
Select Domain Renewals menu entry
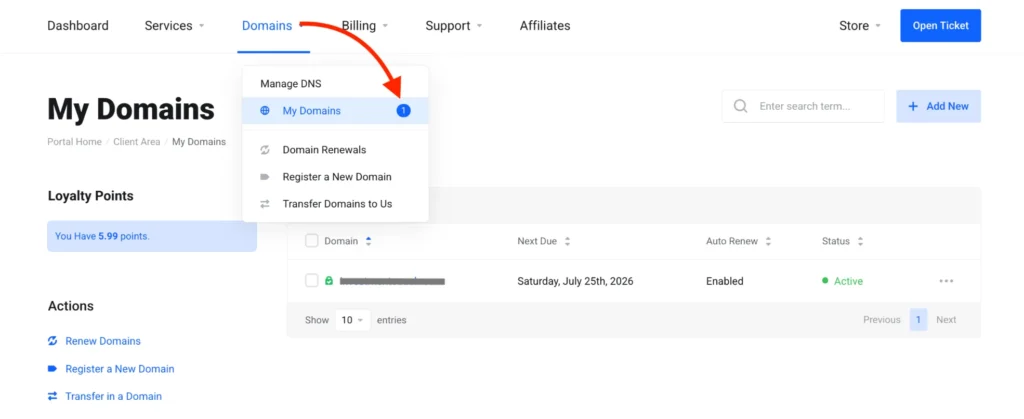[x=335, y=150]
